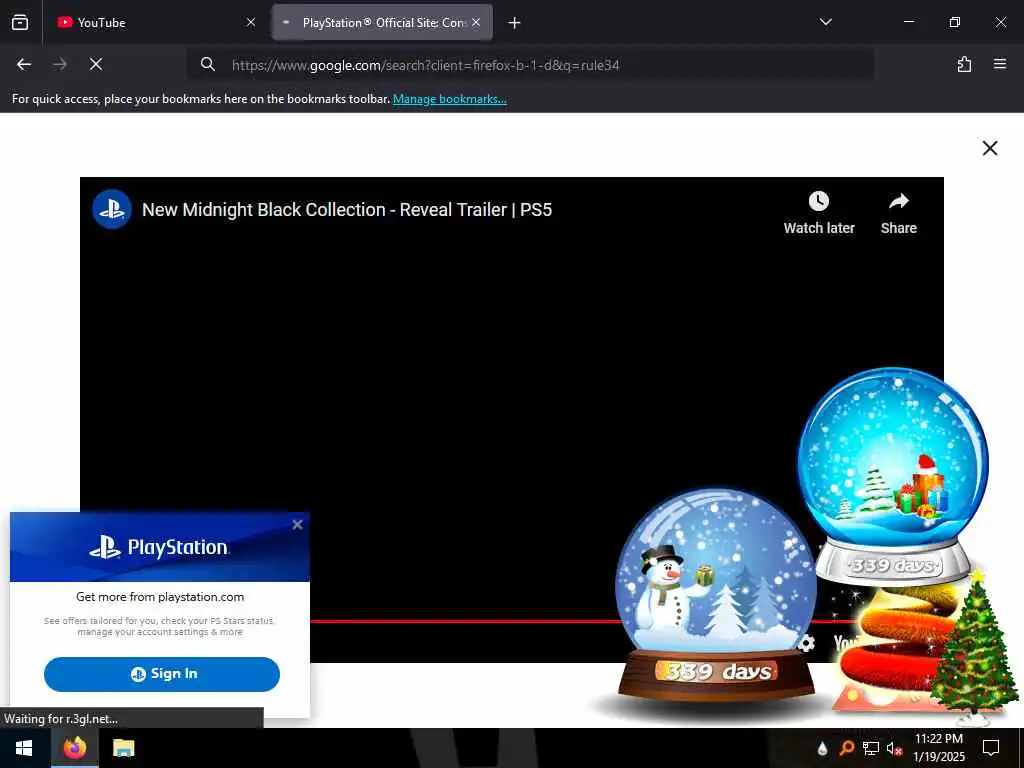Image resolution: width=1024 pixels, height=768 pixels.
Task: Click the magnifier tray icon
Action: pyautogui.click(x=846, y=748)
